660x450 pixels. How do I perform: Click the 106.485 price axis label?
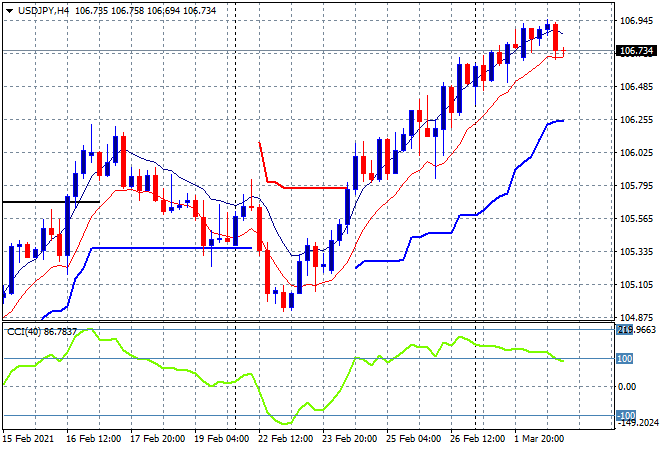(x=636, y=87)
